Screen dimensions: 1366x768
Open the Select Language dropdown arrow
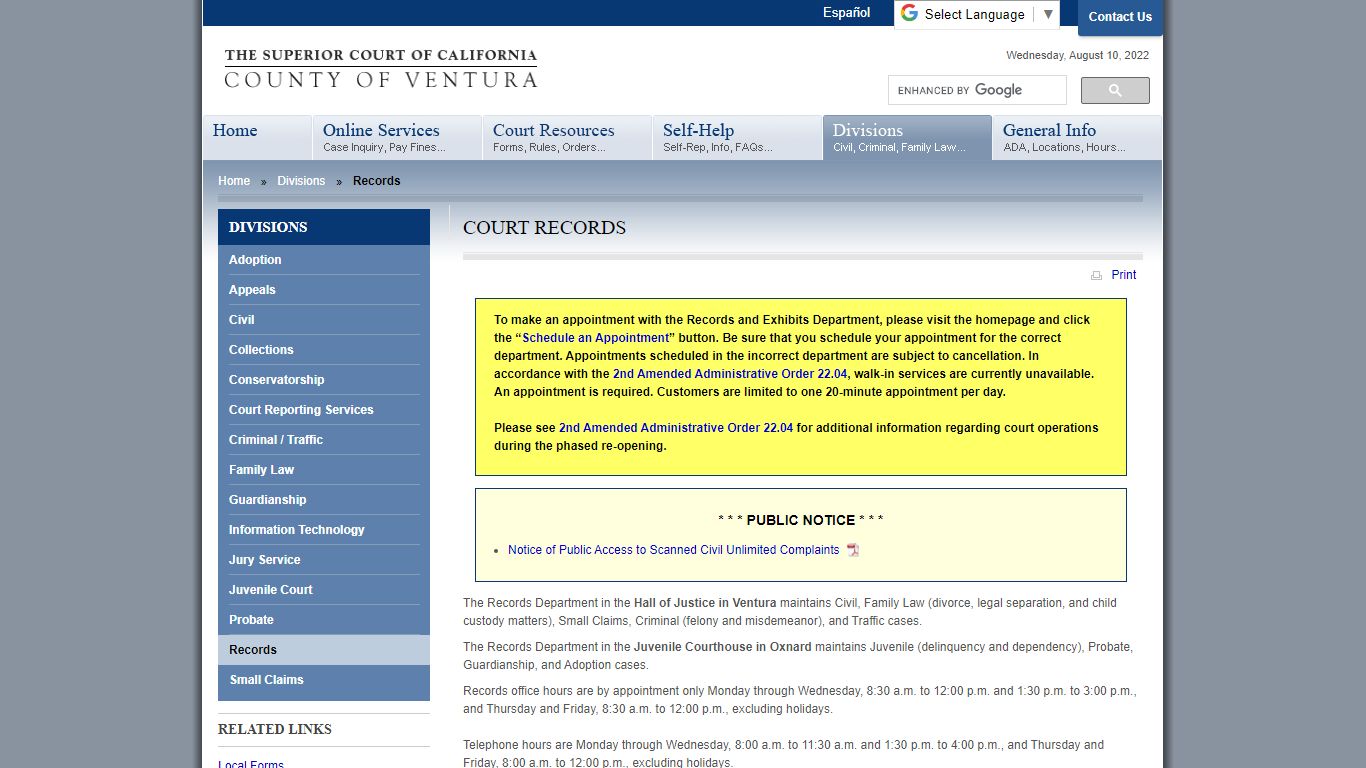[1048, 14]
